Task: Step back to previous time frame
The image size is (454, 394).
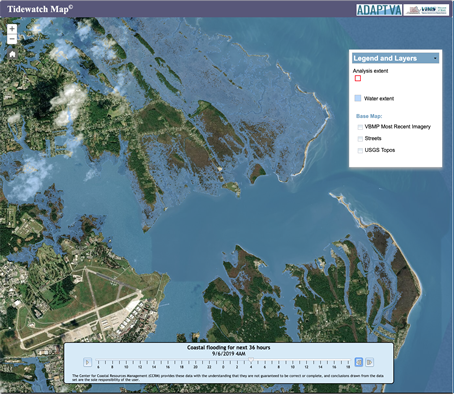Action: click(359, 362)
